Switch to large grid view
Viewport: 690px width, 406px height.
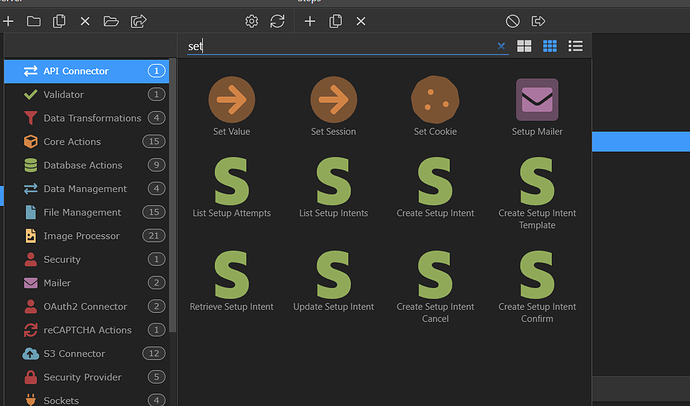(524, 46)
